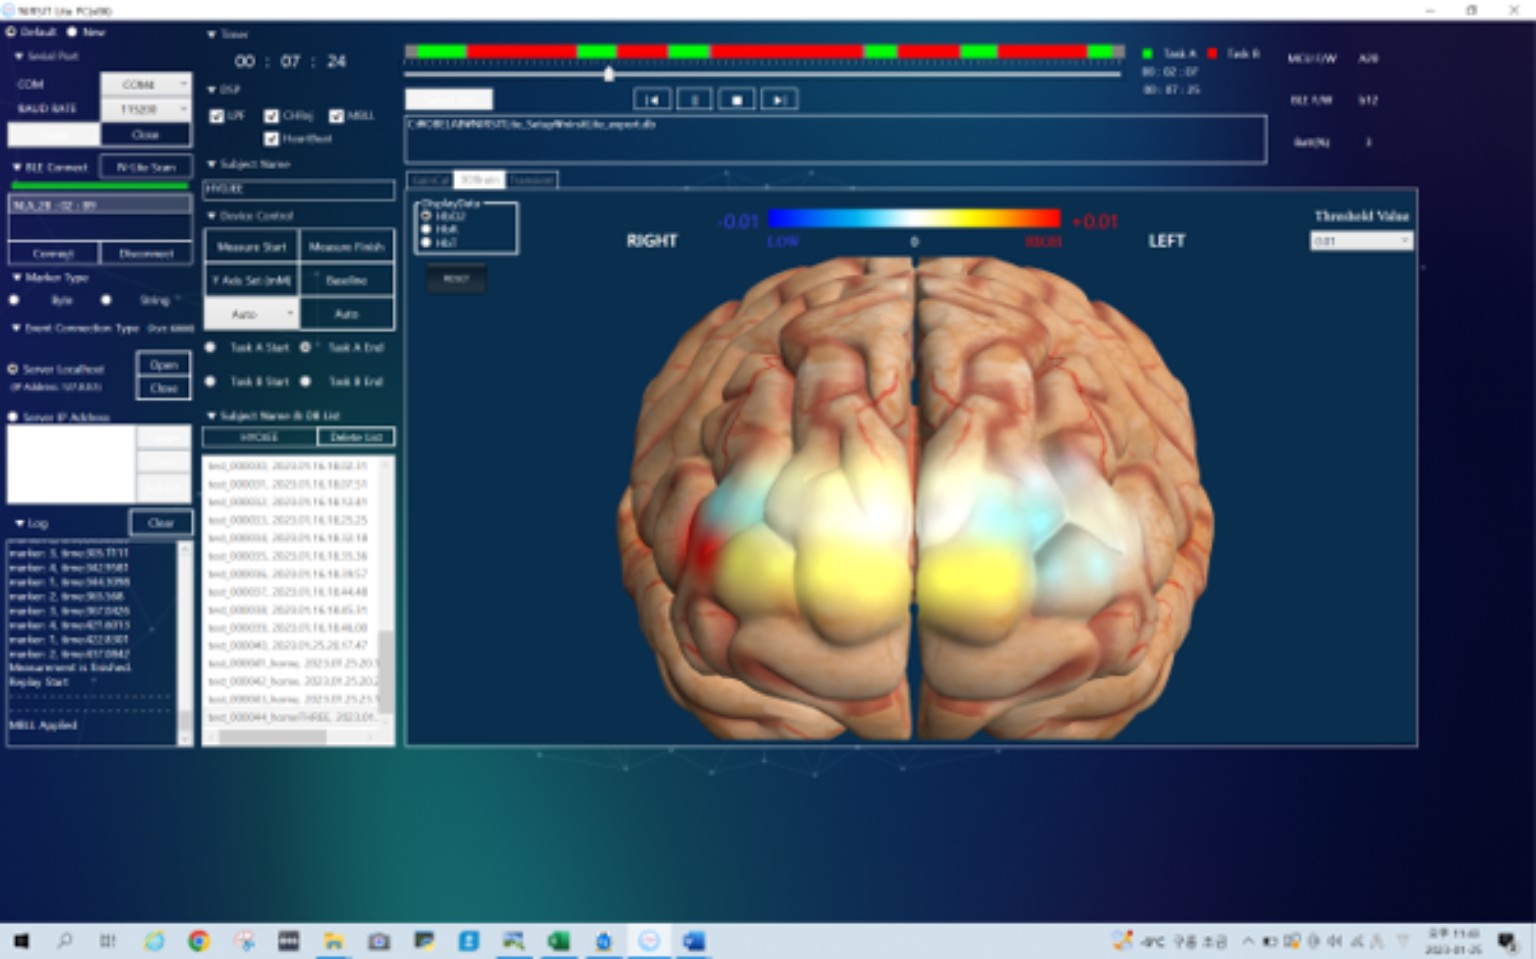Click the Subject Name input field
This screenshot has height=959, width=1536.
pyautogui.click(x=299, y=189)
